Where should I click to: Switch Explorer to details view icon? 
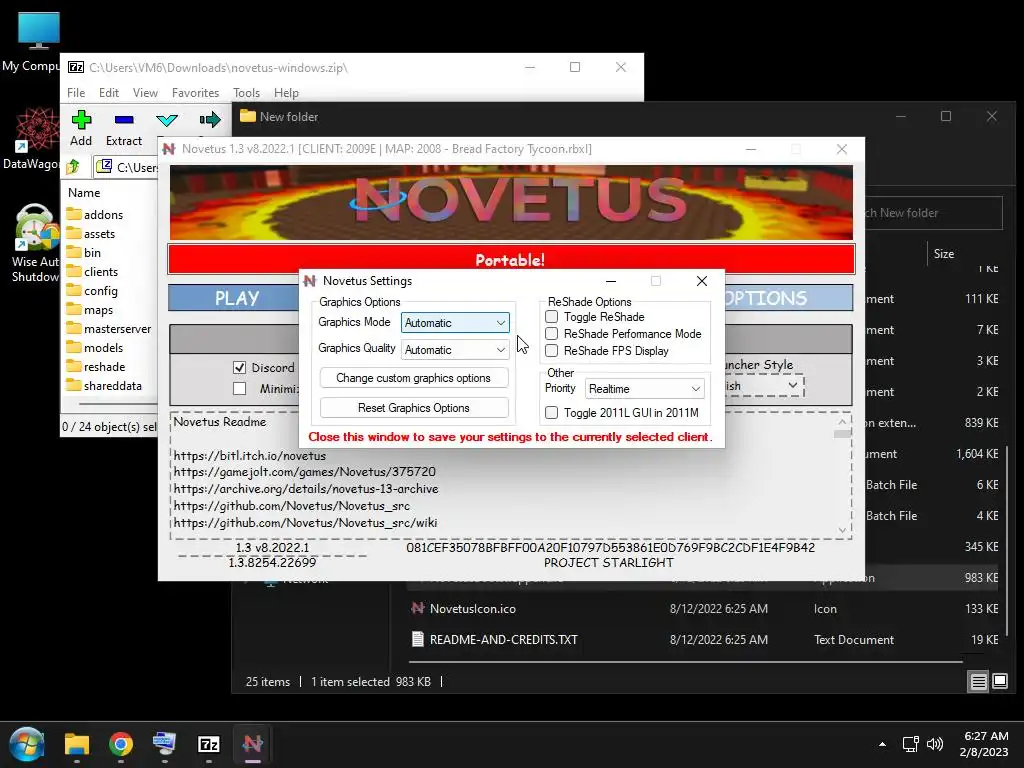978,681
